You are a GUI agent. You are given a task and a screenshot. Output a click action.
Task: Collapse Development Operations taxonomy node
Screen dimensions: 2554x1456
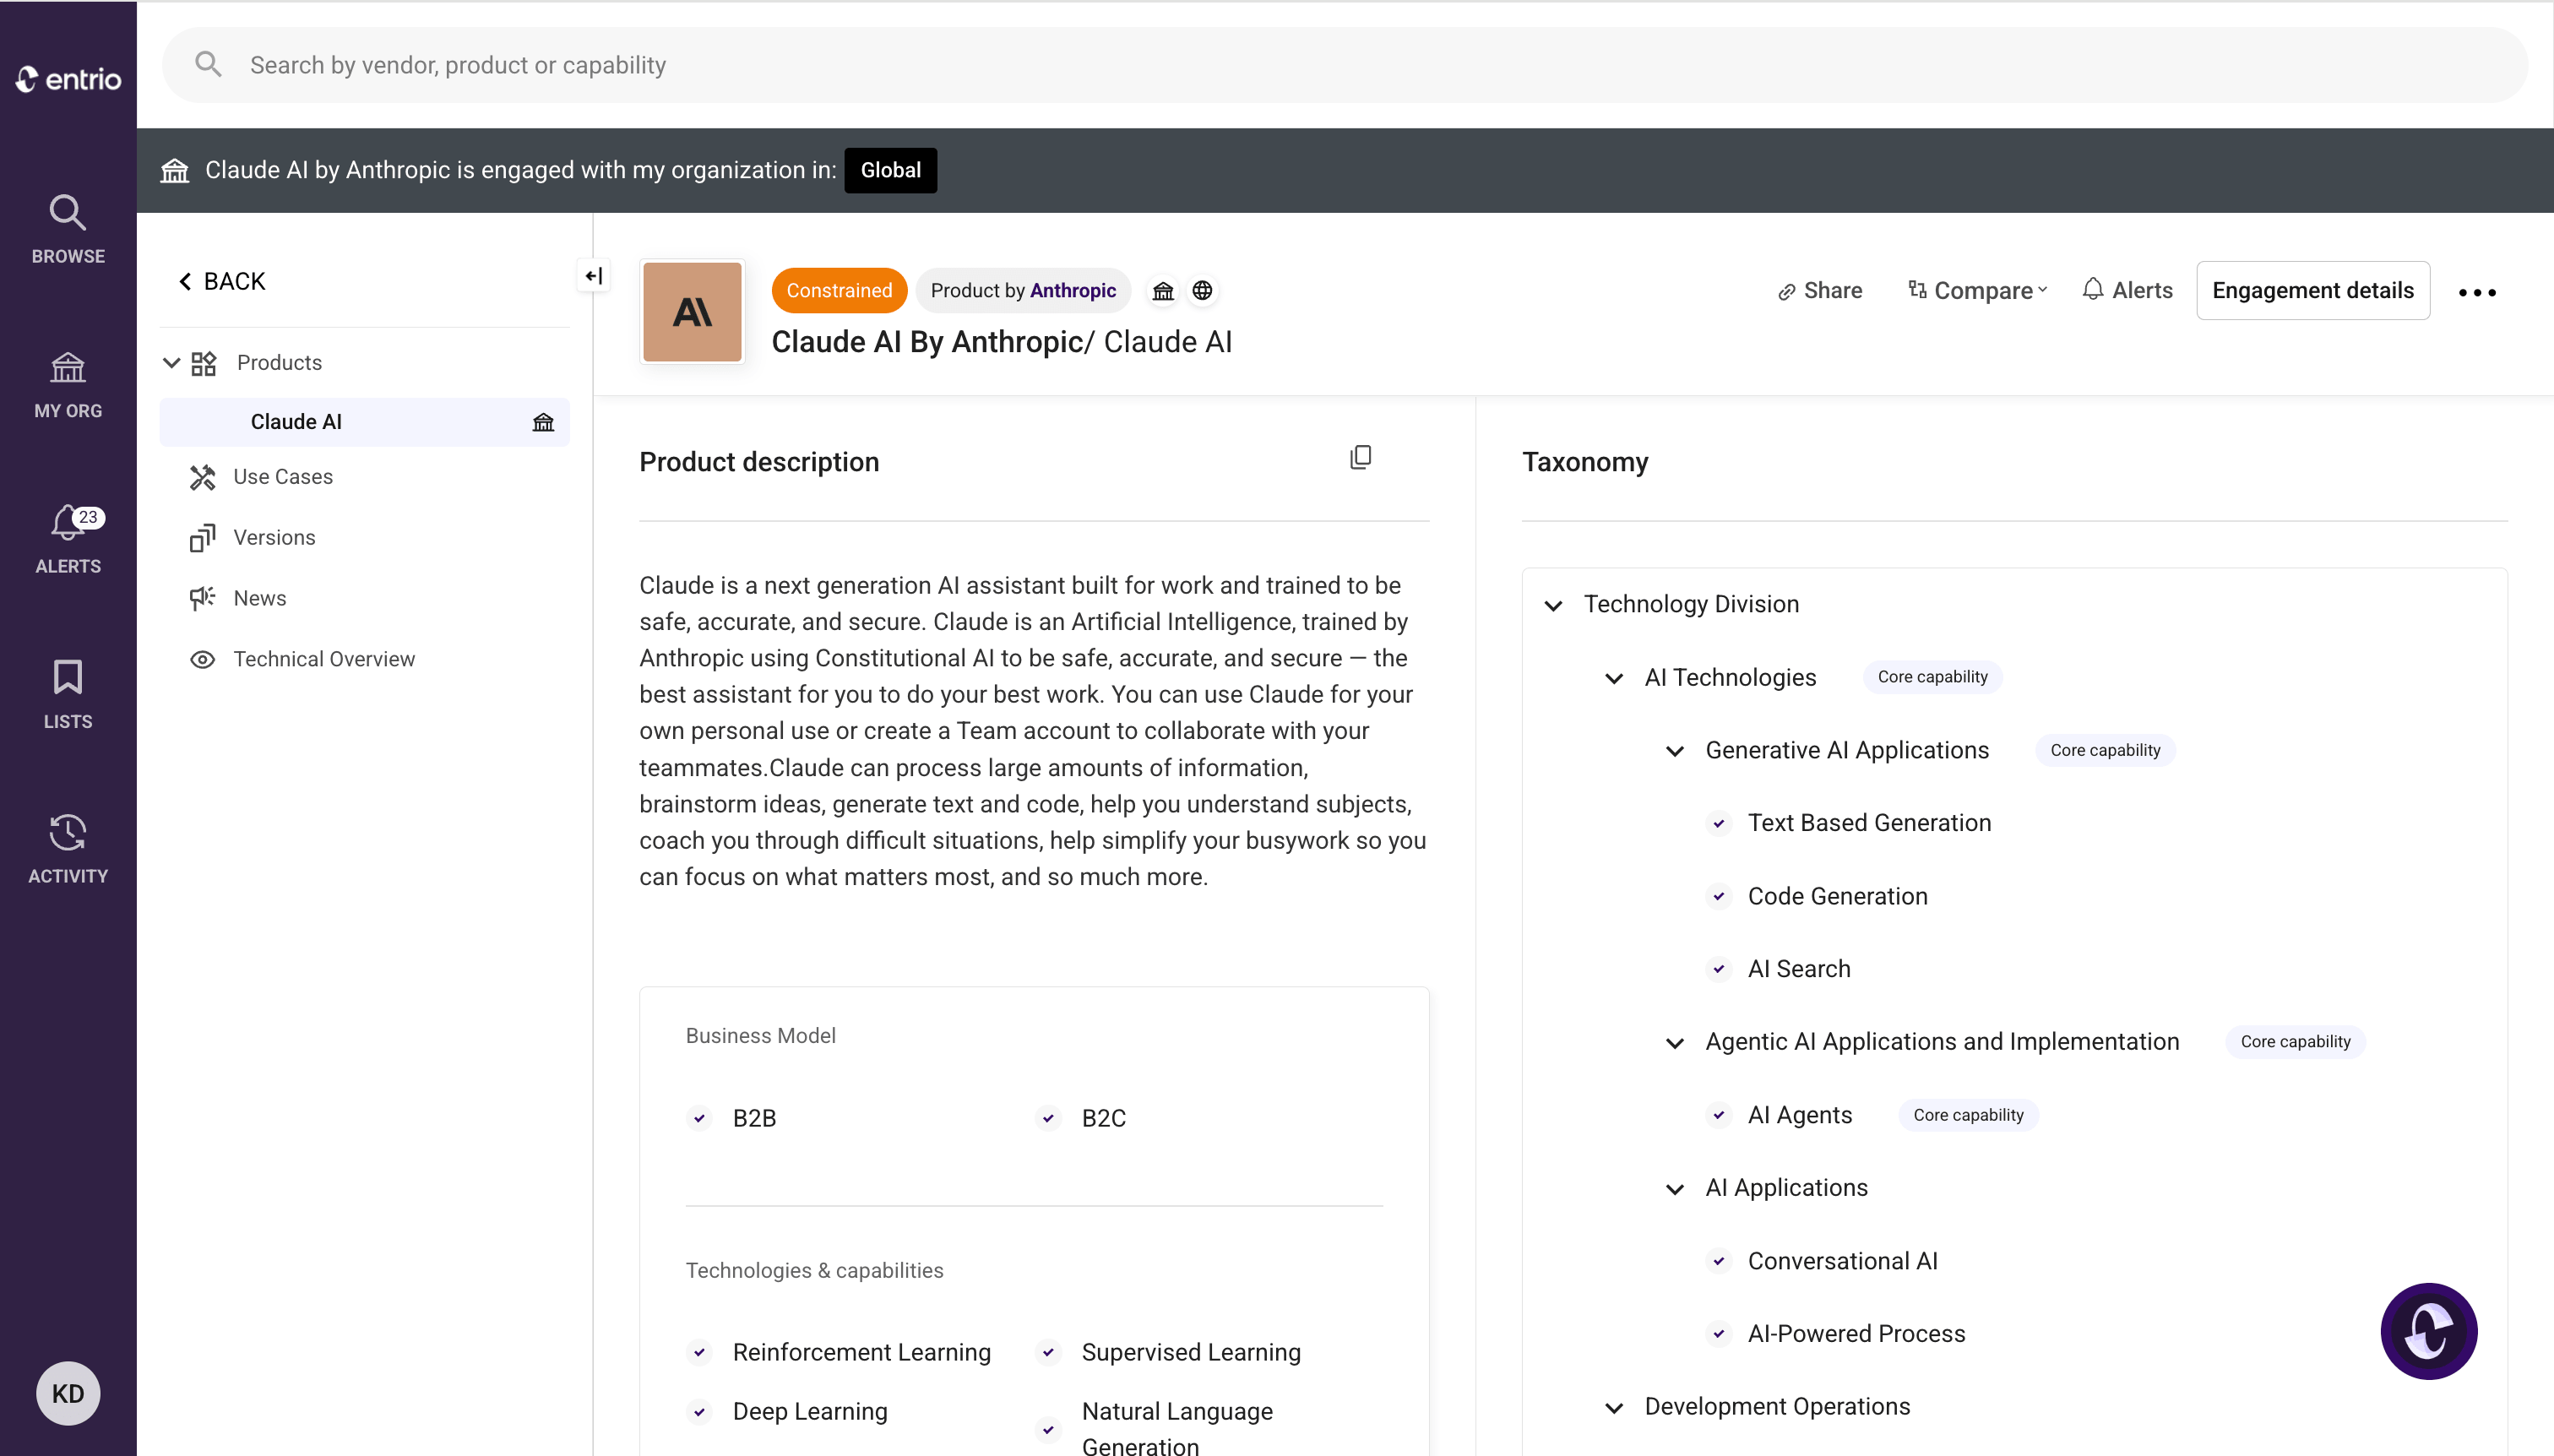tap(1614, 1408)
